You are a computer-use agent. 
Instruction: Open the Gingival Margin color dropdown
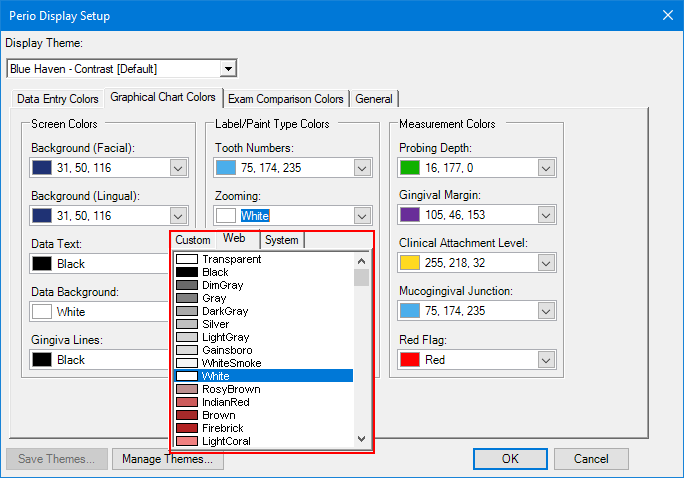[x=546, y=216]
